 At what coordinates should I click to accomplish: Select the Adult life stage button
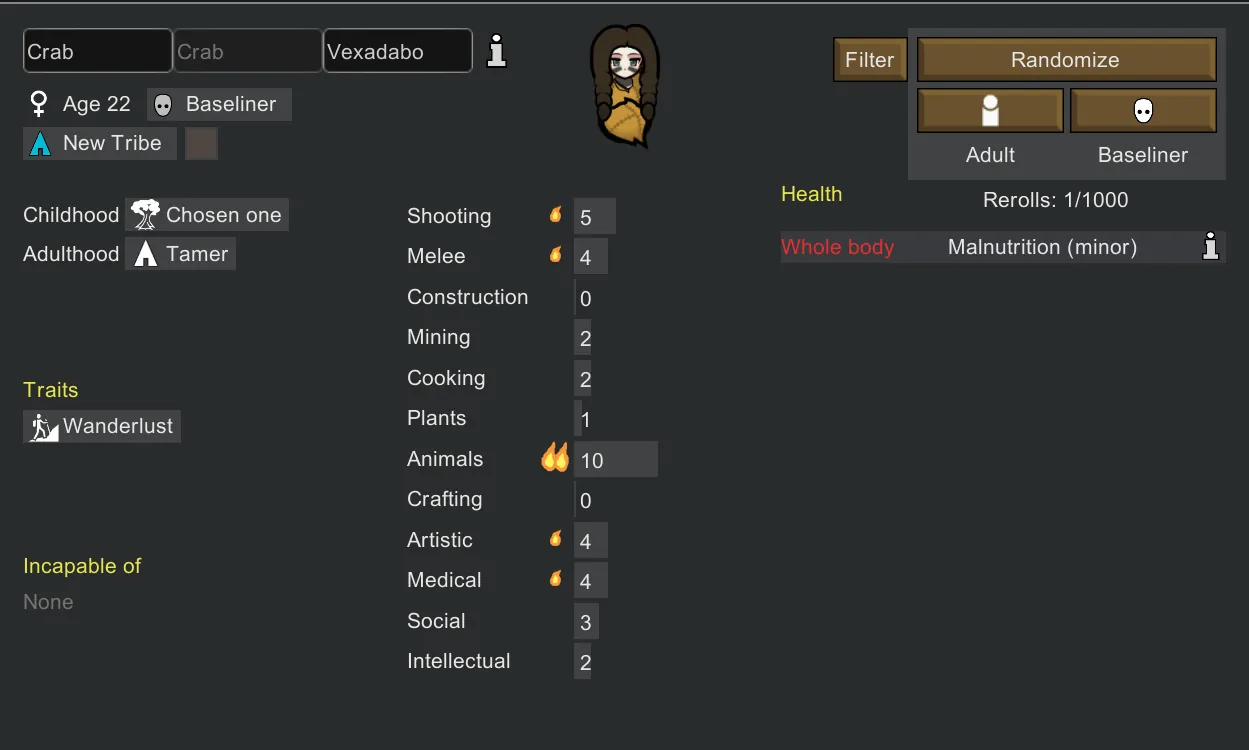point(990,110)
